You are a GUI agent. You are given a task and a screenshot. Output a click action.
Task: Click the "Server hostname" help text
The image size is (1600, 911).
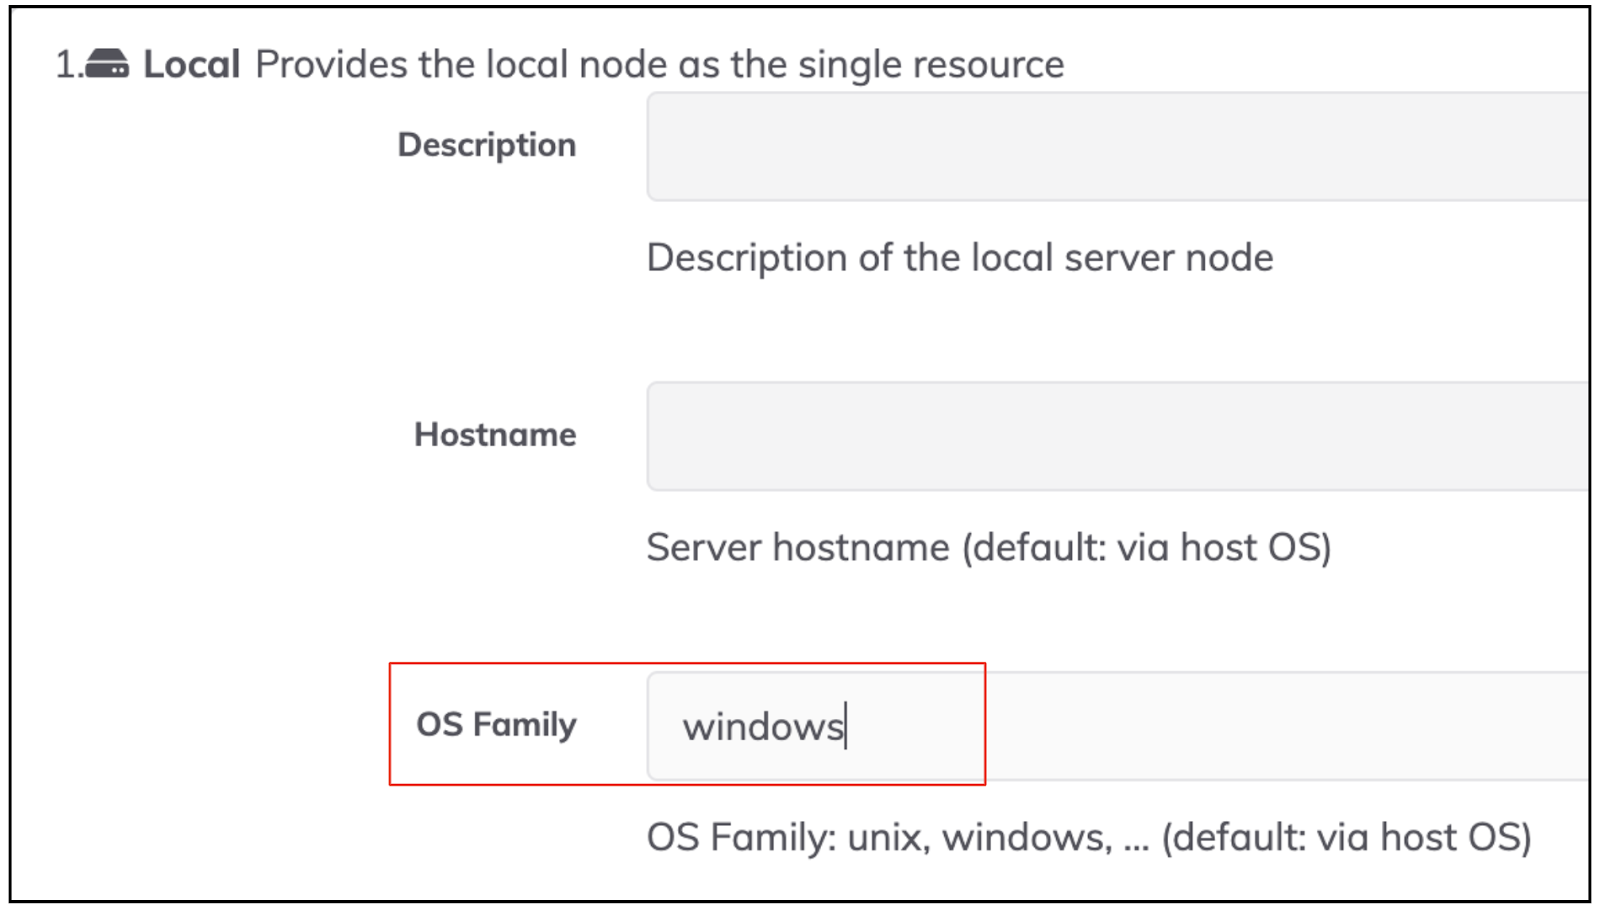798,548
